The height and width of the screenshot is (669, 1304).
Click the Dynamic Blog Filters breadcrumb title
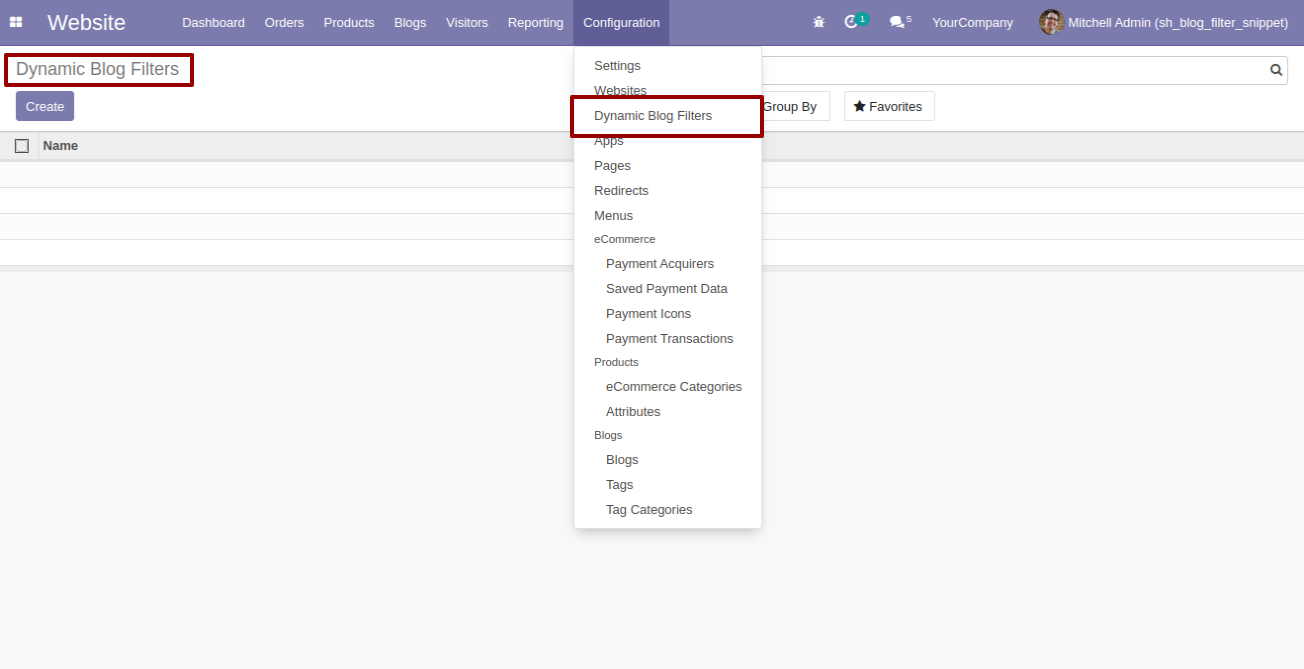tap(97, 69)
